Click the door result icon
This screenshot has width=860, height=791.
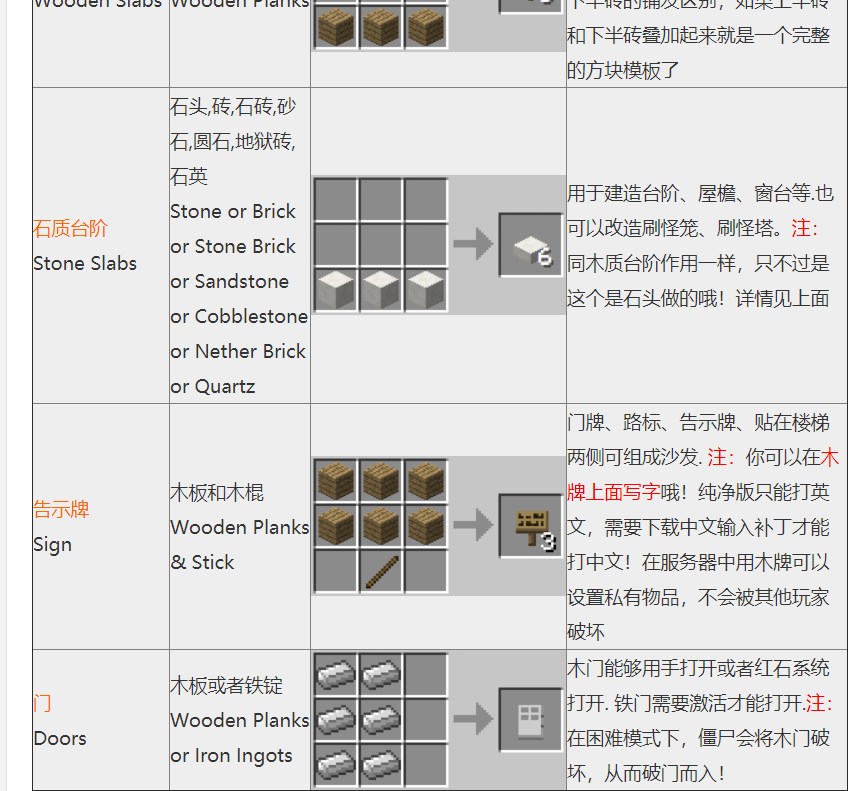(x=531, y=719)
